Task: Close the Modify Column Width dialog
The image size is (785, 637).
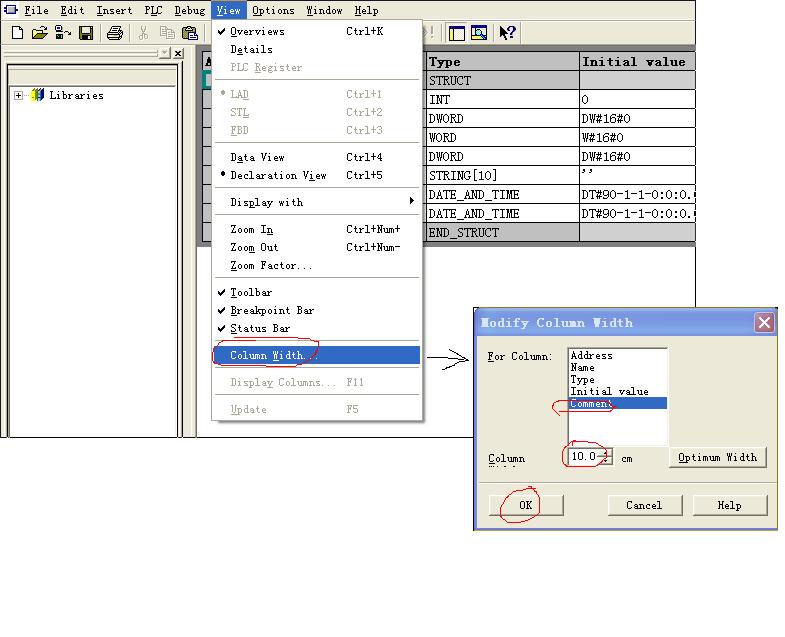Action: point(764,323)
